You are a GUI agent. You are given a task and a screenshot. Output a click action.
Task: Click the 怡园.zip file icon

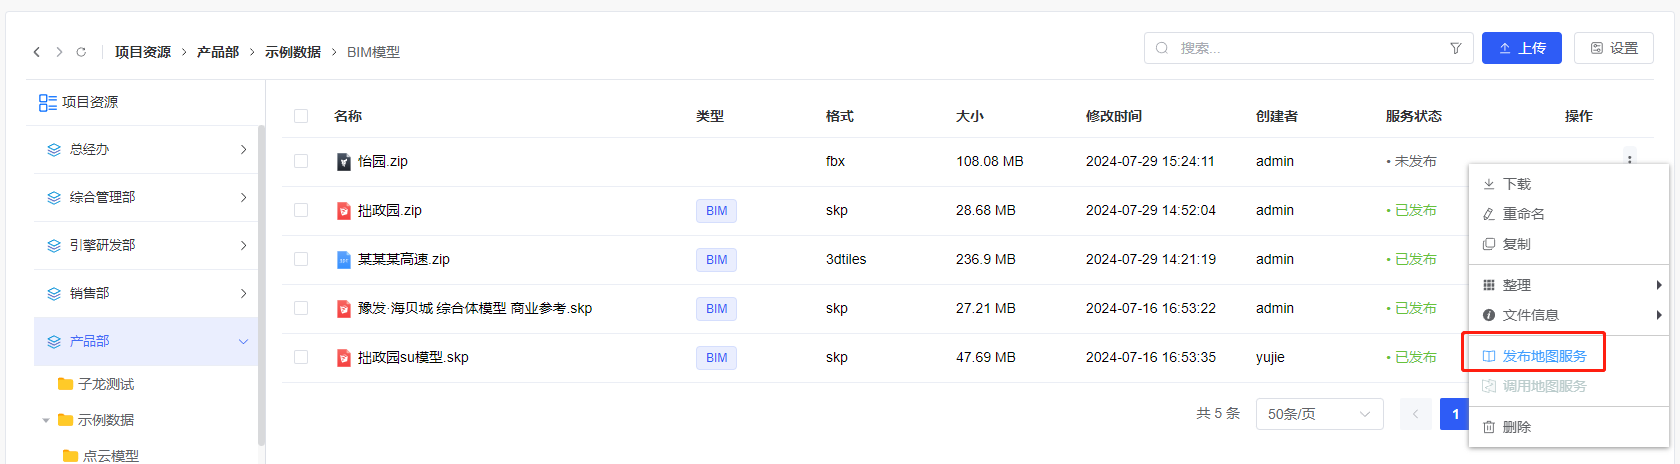tap(344, 162)
